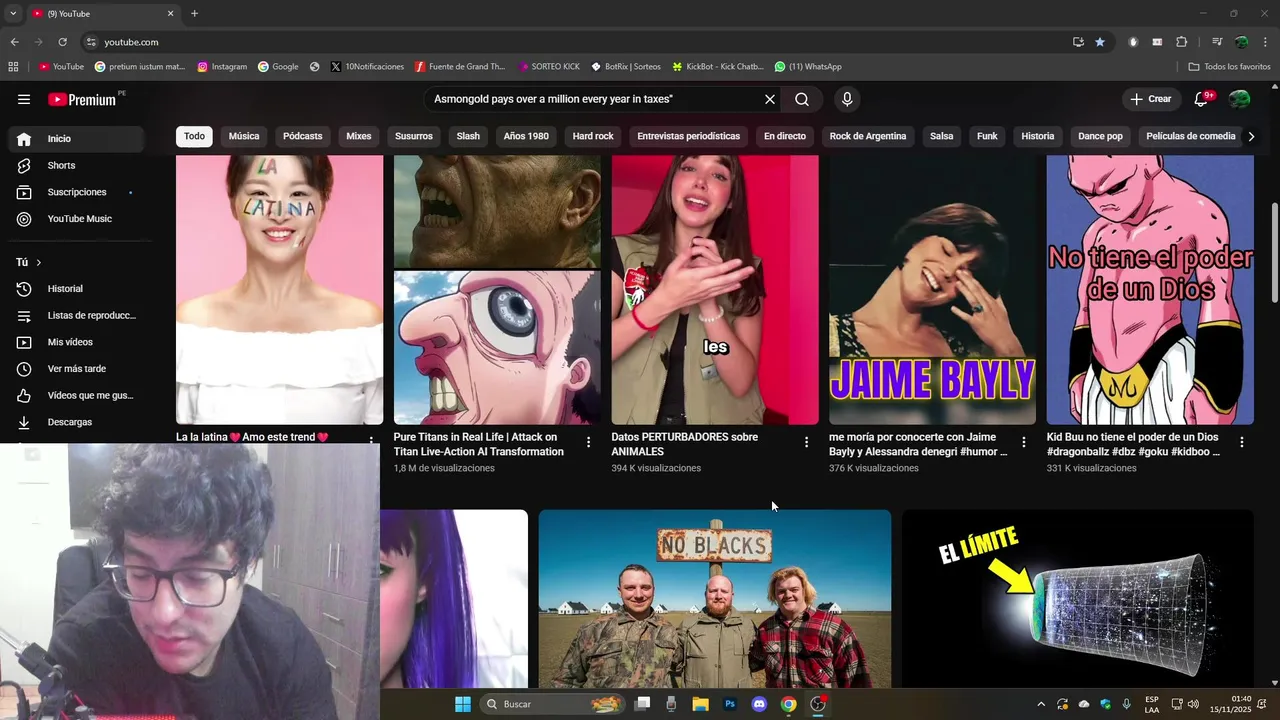Run the search with the magnifier button
This screenshot has height=720, width=1280.
802,99
